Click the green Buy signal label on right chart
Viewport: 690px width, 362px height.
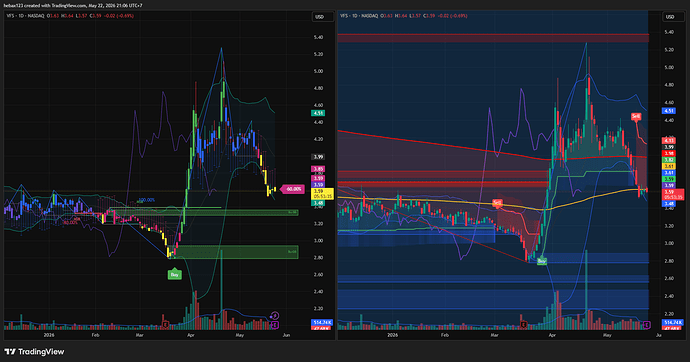pyautogui.click(x=542, y=261)
